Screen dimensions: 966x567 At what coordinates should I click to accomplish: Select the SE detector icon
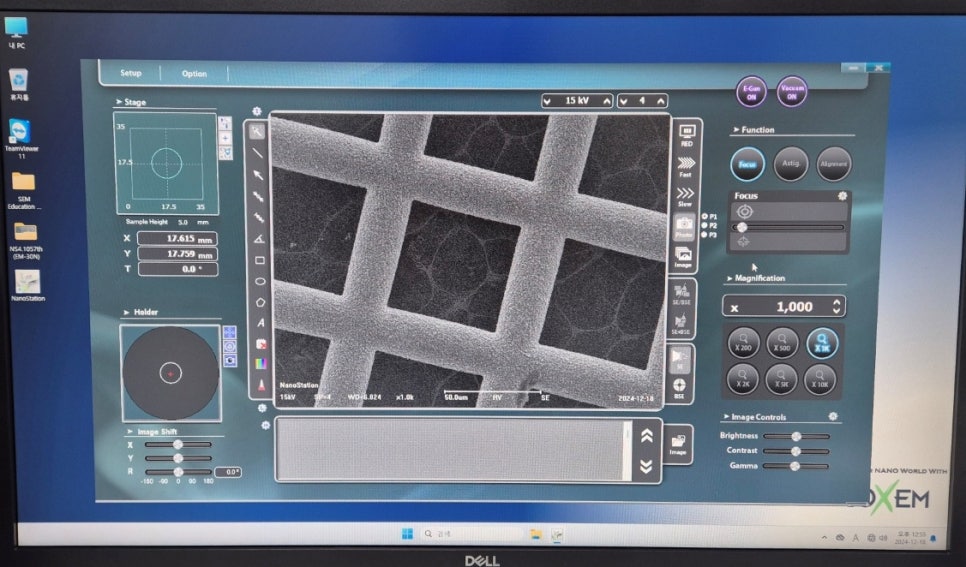click(680, 359)
